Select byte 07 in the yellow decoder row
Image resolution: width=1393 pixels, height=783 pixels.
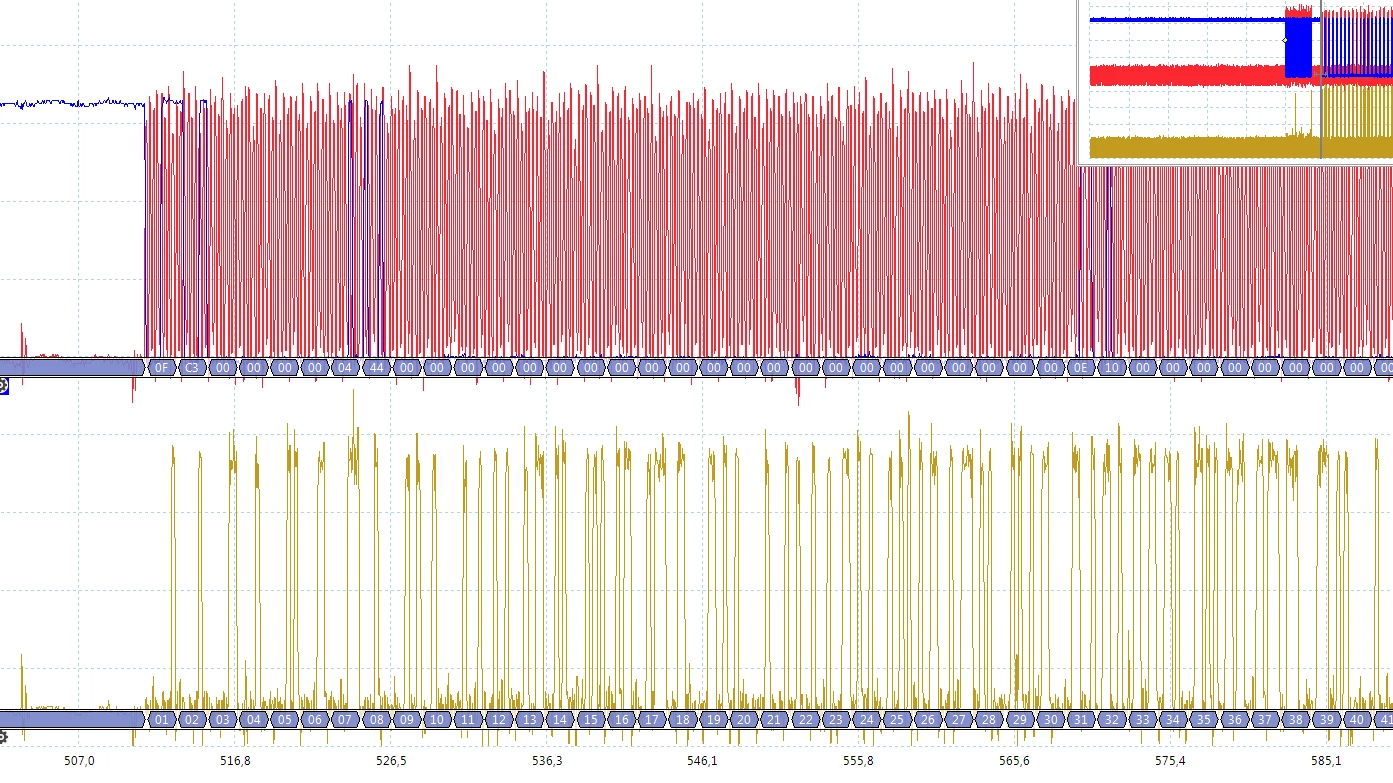pyautogui.click(x=345, y=719)
